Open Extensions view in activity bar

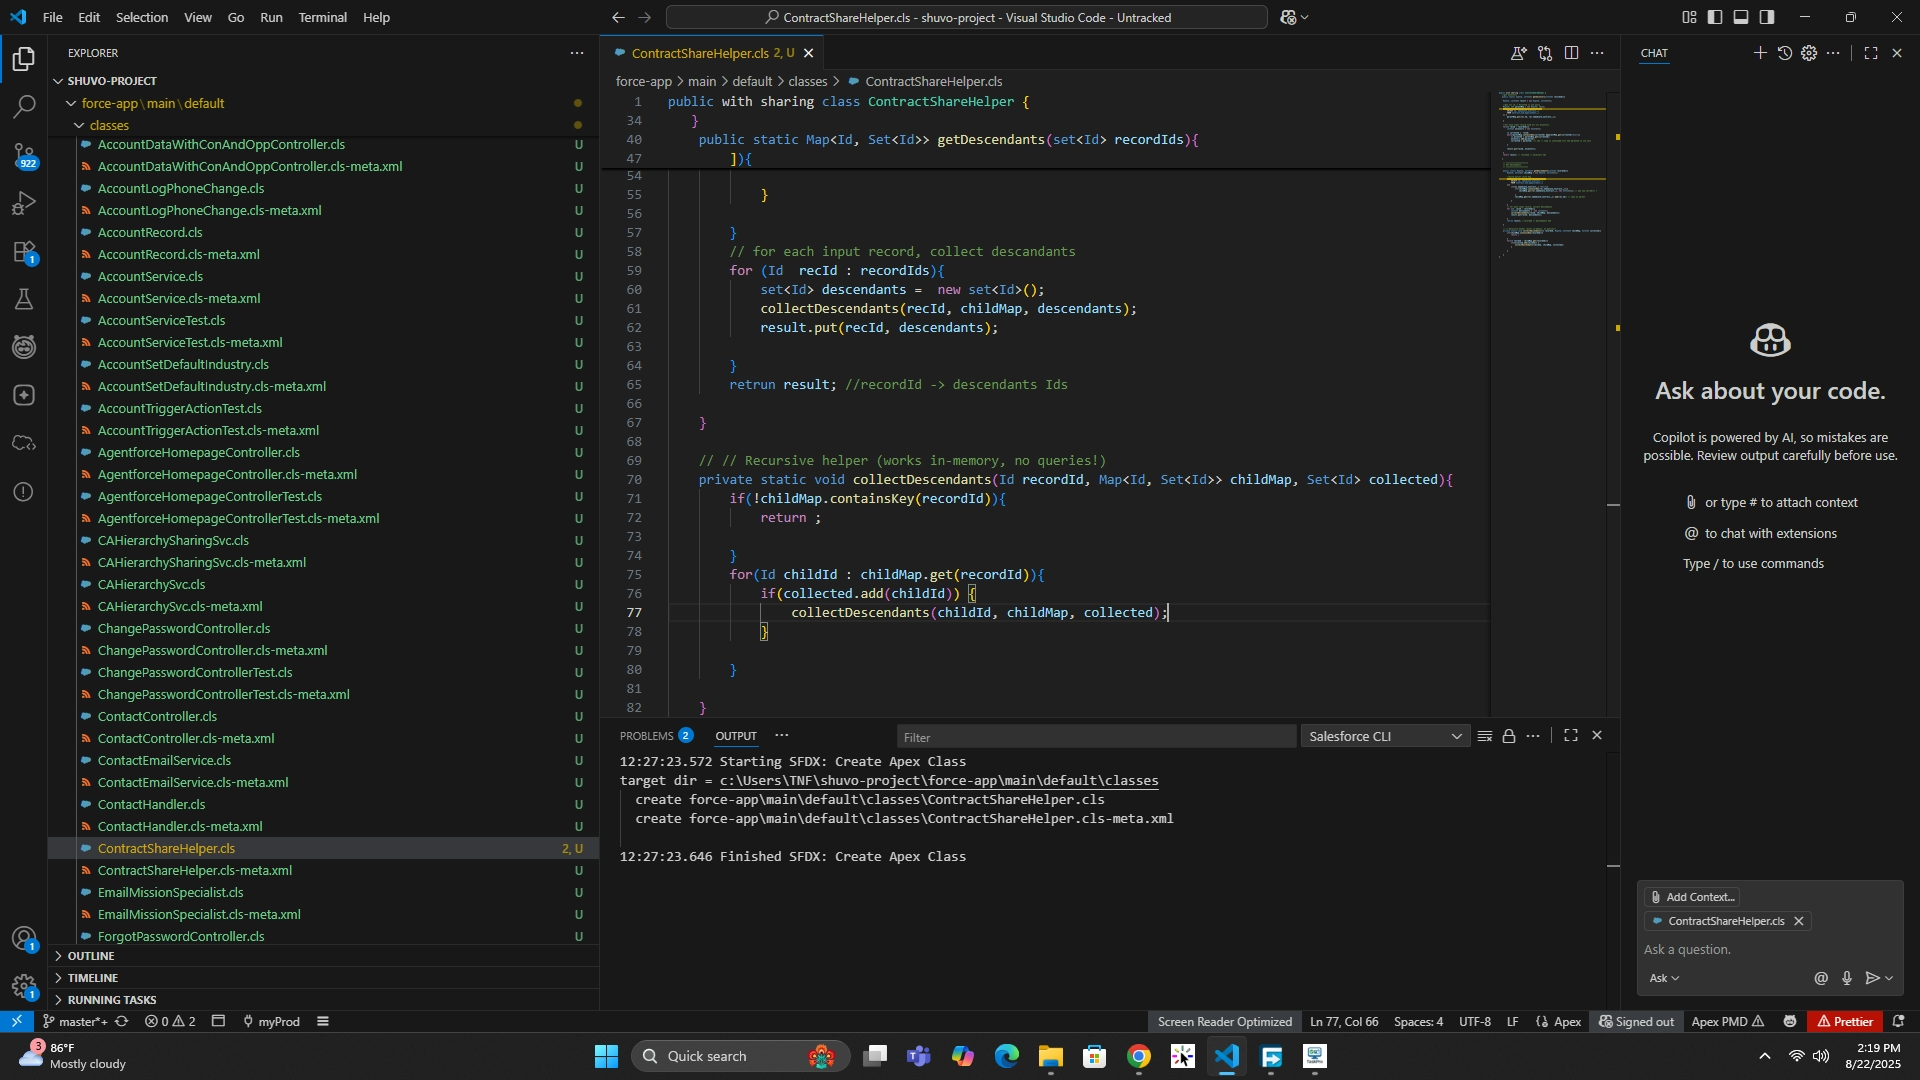(x=24, y=251)
